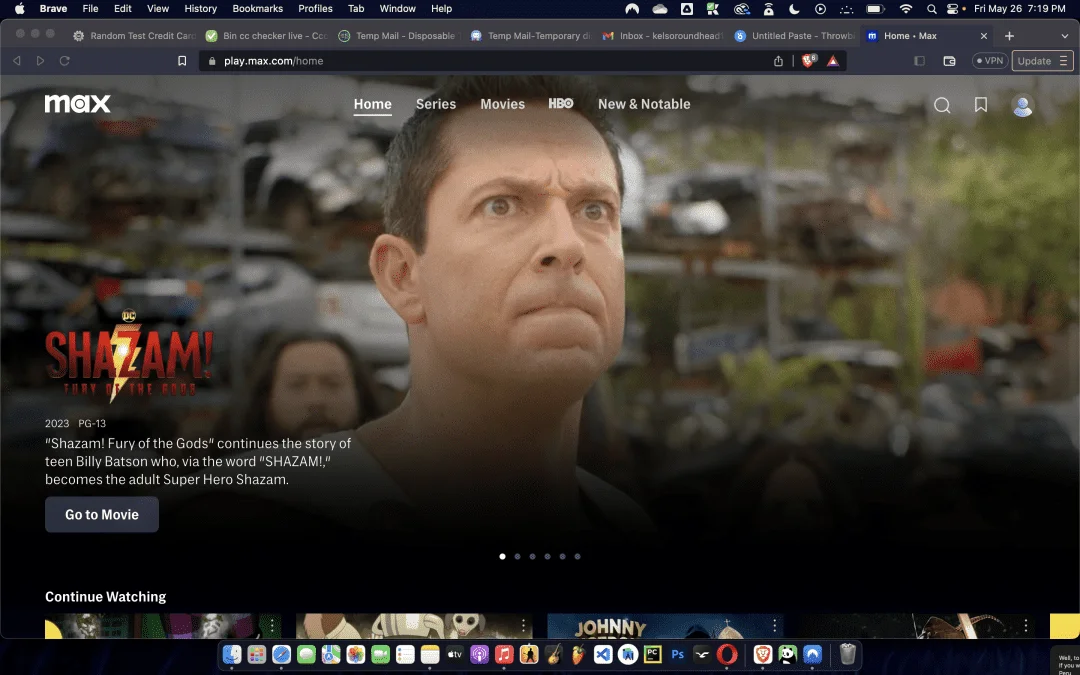The height and width of the screenshot is (675, 1080).
Task: Toggle the Brave sidebar panel icon
Action: pyautogui.click(x=920, y=61)
